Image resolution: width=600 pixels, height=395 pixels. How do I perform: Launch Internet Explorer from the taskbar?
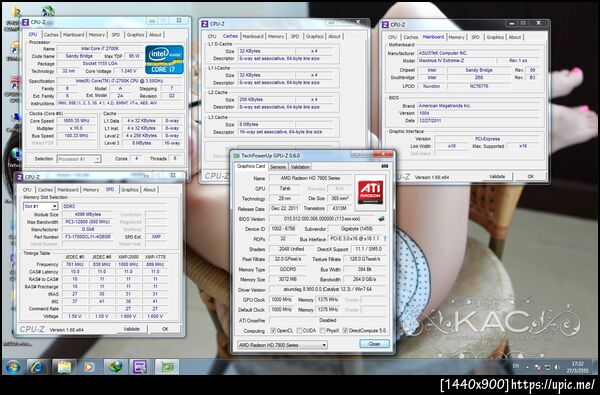point(37,367)
